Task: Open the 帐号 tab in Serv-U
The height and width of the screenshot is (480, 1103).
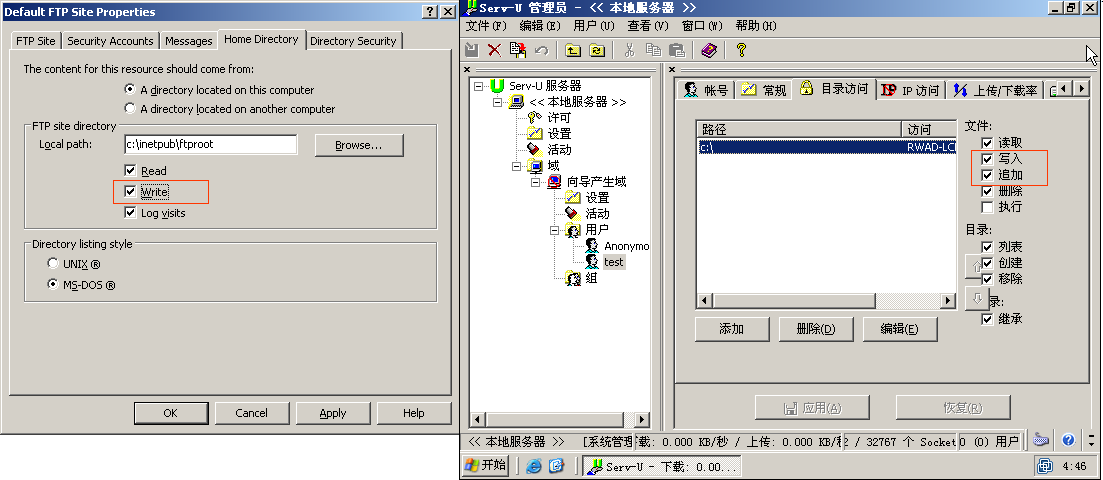Action: coord(707,89)
